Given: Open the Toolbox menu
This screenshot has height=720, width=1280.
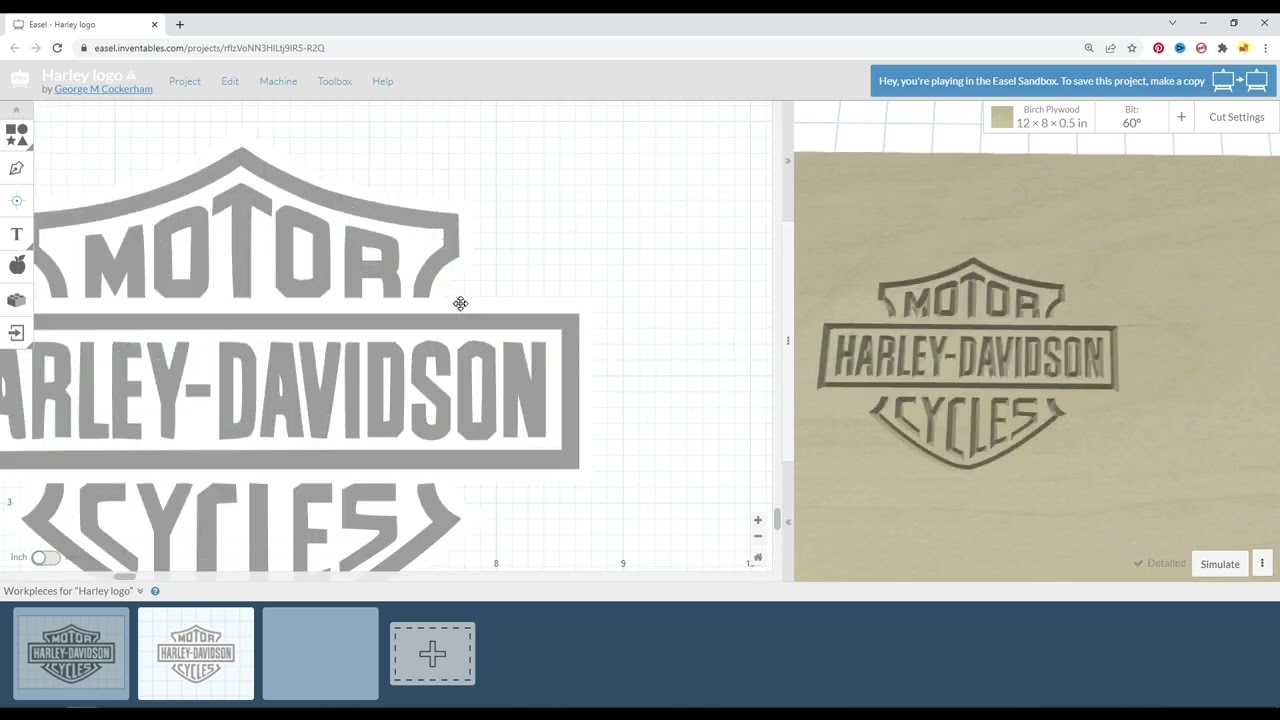Looking at the screenshot, I should pyautogui.click(x=335, y=81).
